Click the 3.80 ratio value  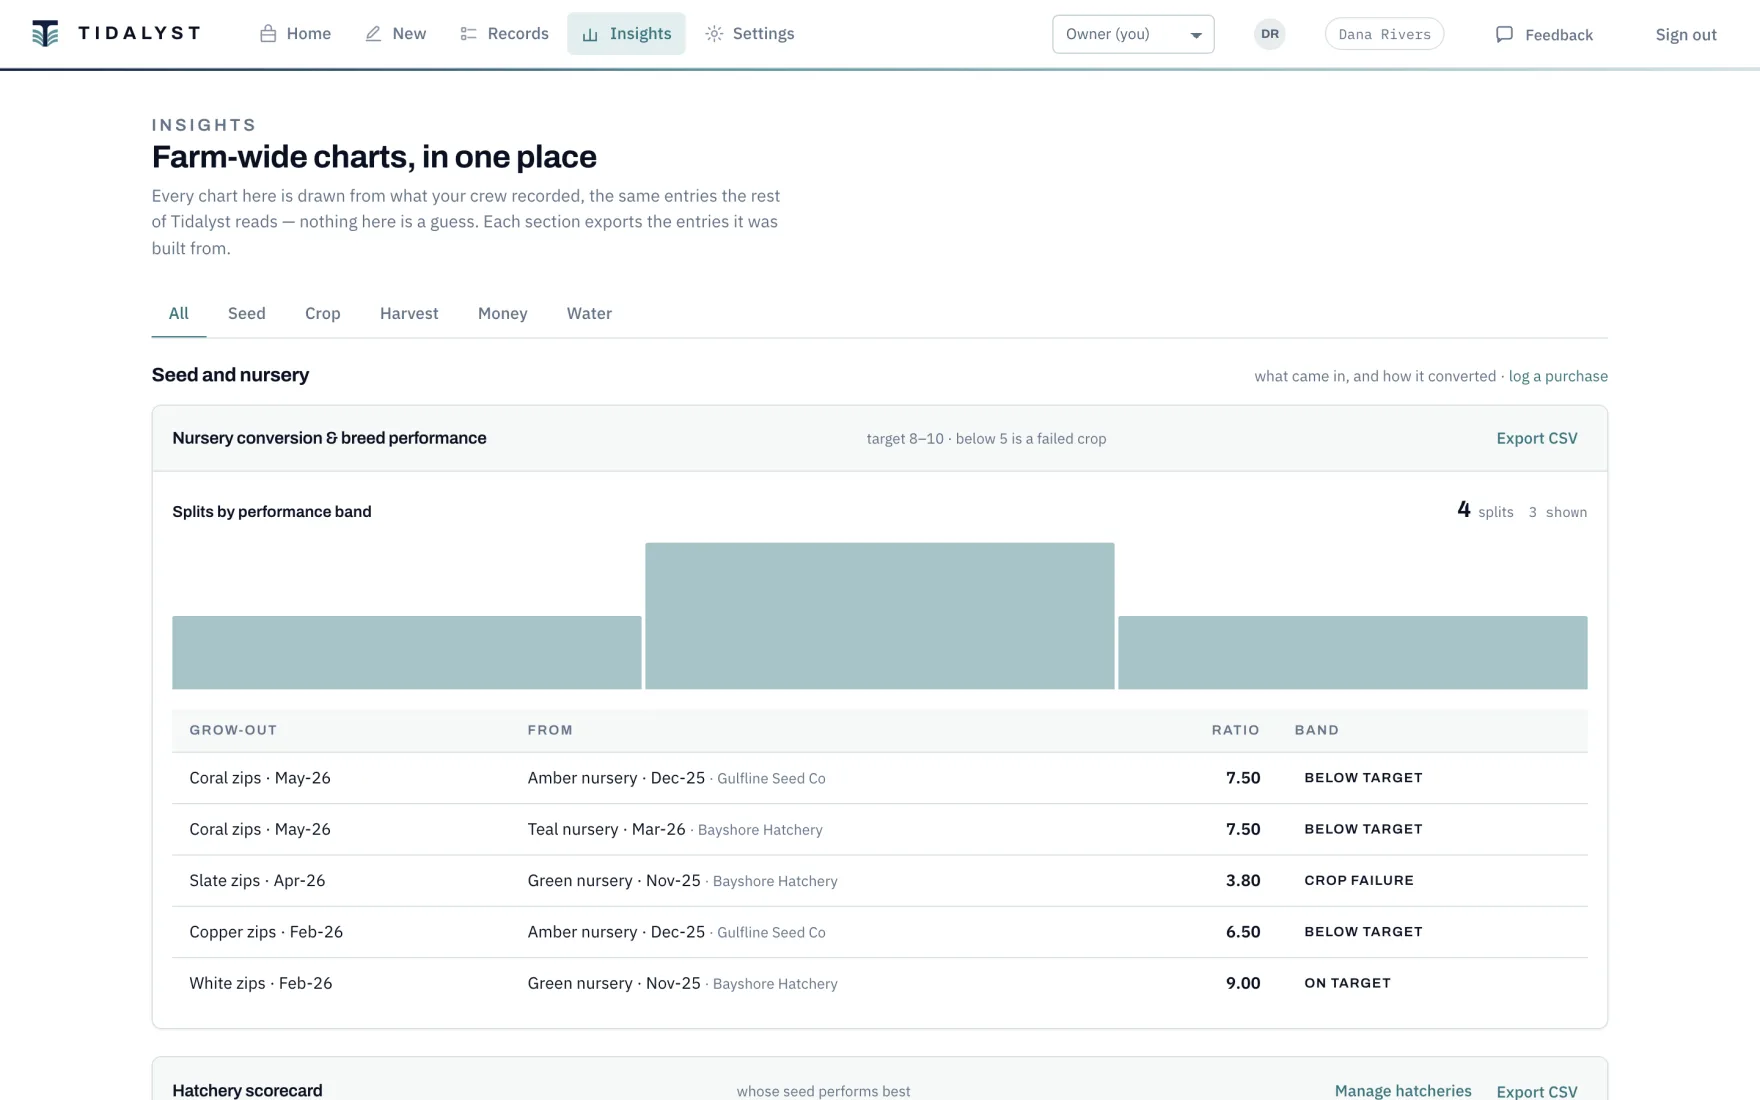[x=1243, y=881]
